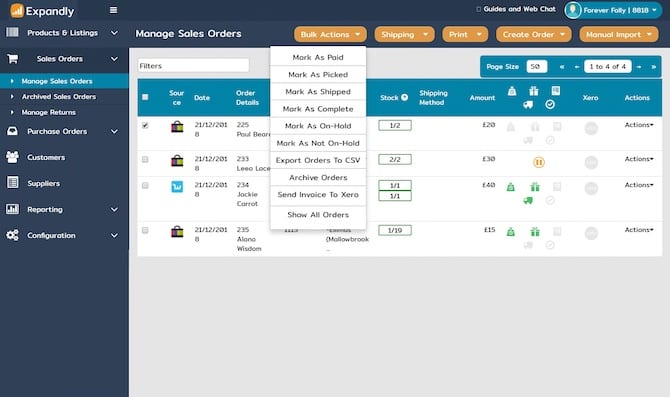Screen dimensions: 670x397
Task: Click the picked status header icon
Action: tap(512, 91)
